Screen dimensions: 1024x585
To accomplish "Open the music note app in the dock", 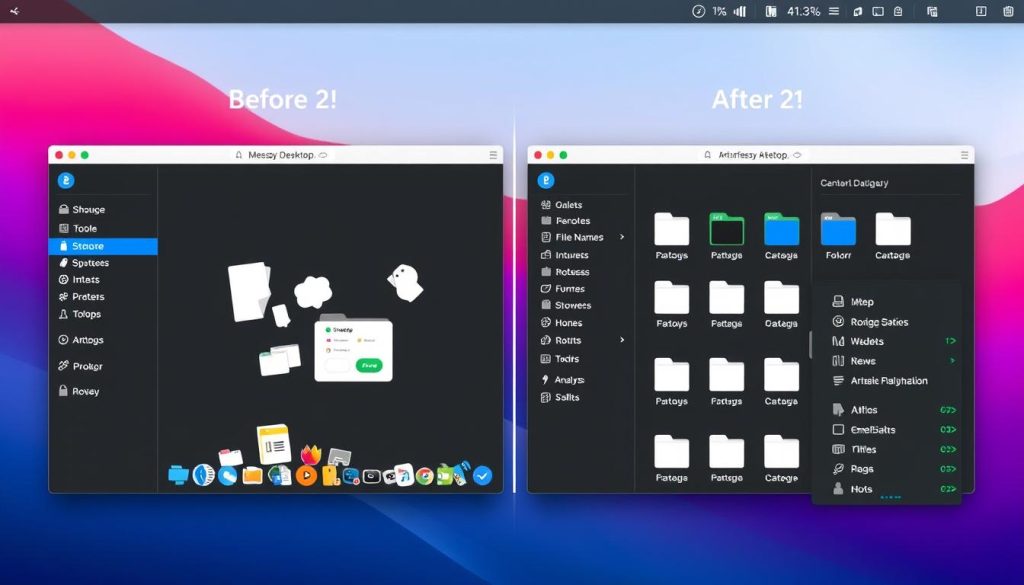I will [x=404, y=475].
